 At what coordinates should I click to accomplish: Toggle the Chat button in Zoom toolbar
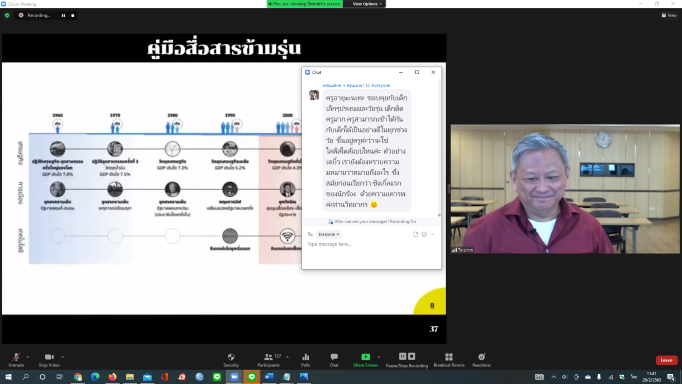[334, 360]
